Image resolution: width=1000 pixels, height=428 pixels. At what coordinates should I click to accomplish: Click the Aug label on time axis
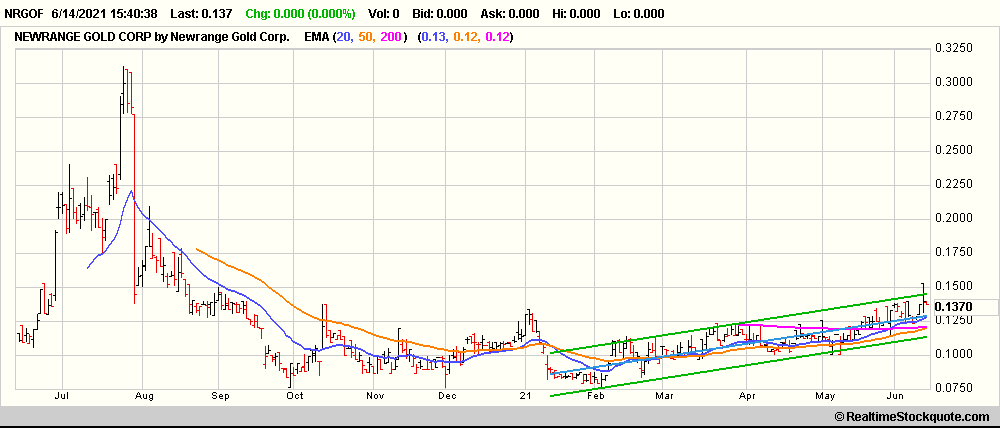point(145,397)
